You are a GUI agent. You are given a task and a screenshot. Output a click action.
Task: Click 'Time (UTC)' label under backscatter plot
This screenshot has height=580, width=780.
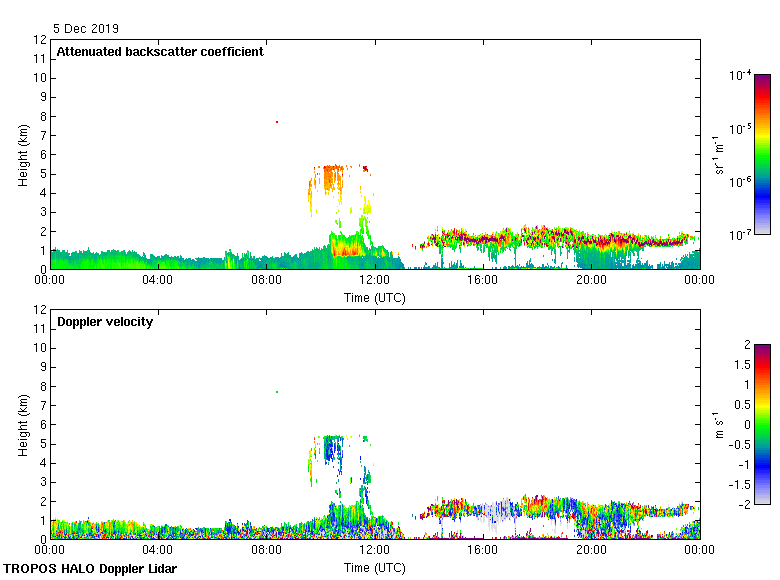(375, 297)
